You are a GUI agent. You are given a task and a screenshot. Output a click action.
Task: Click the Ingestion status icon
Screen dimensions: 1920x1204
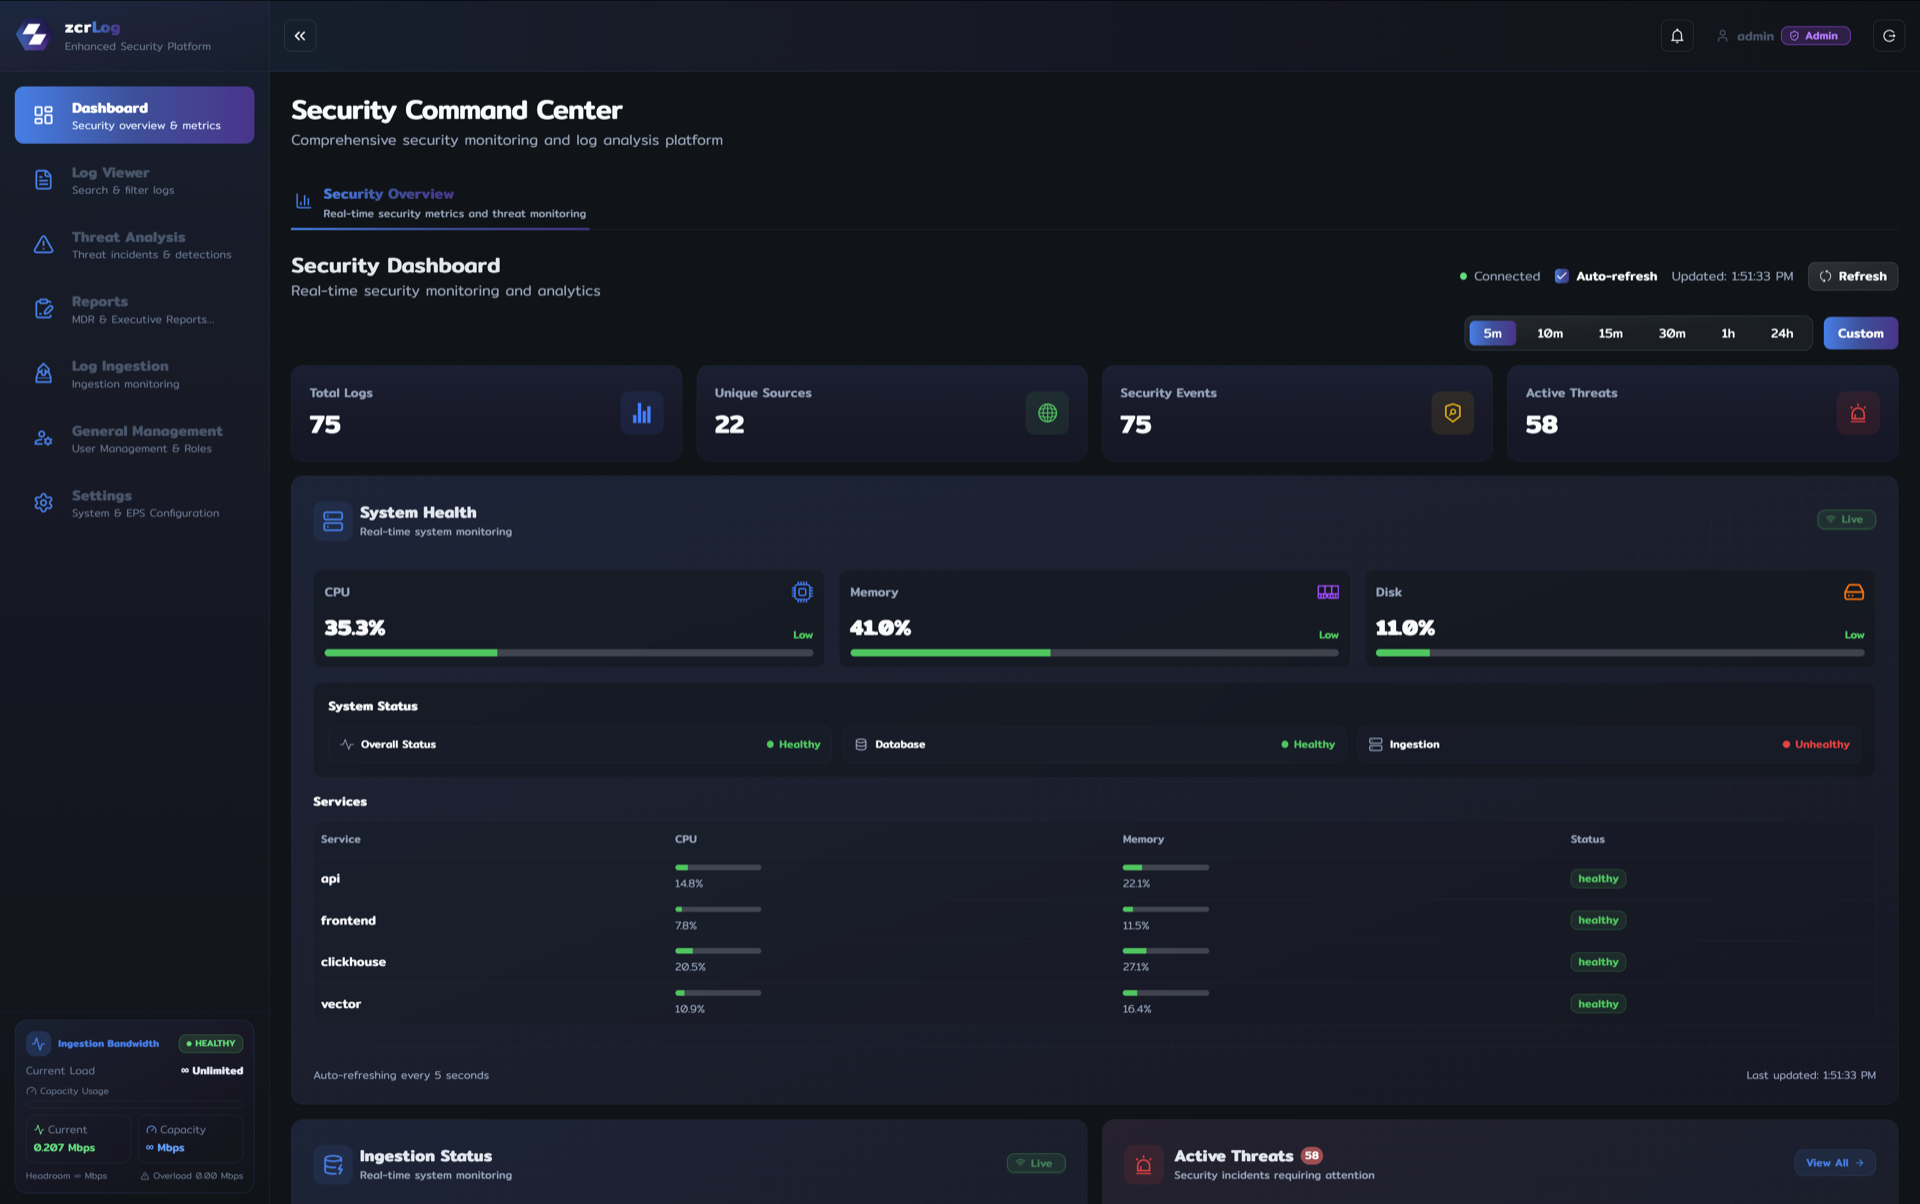(1376, 744)
